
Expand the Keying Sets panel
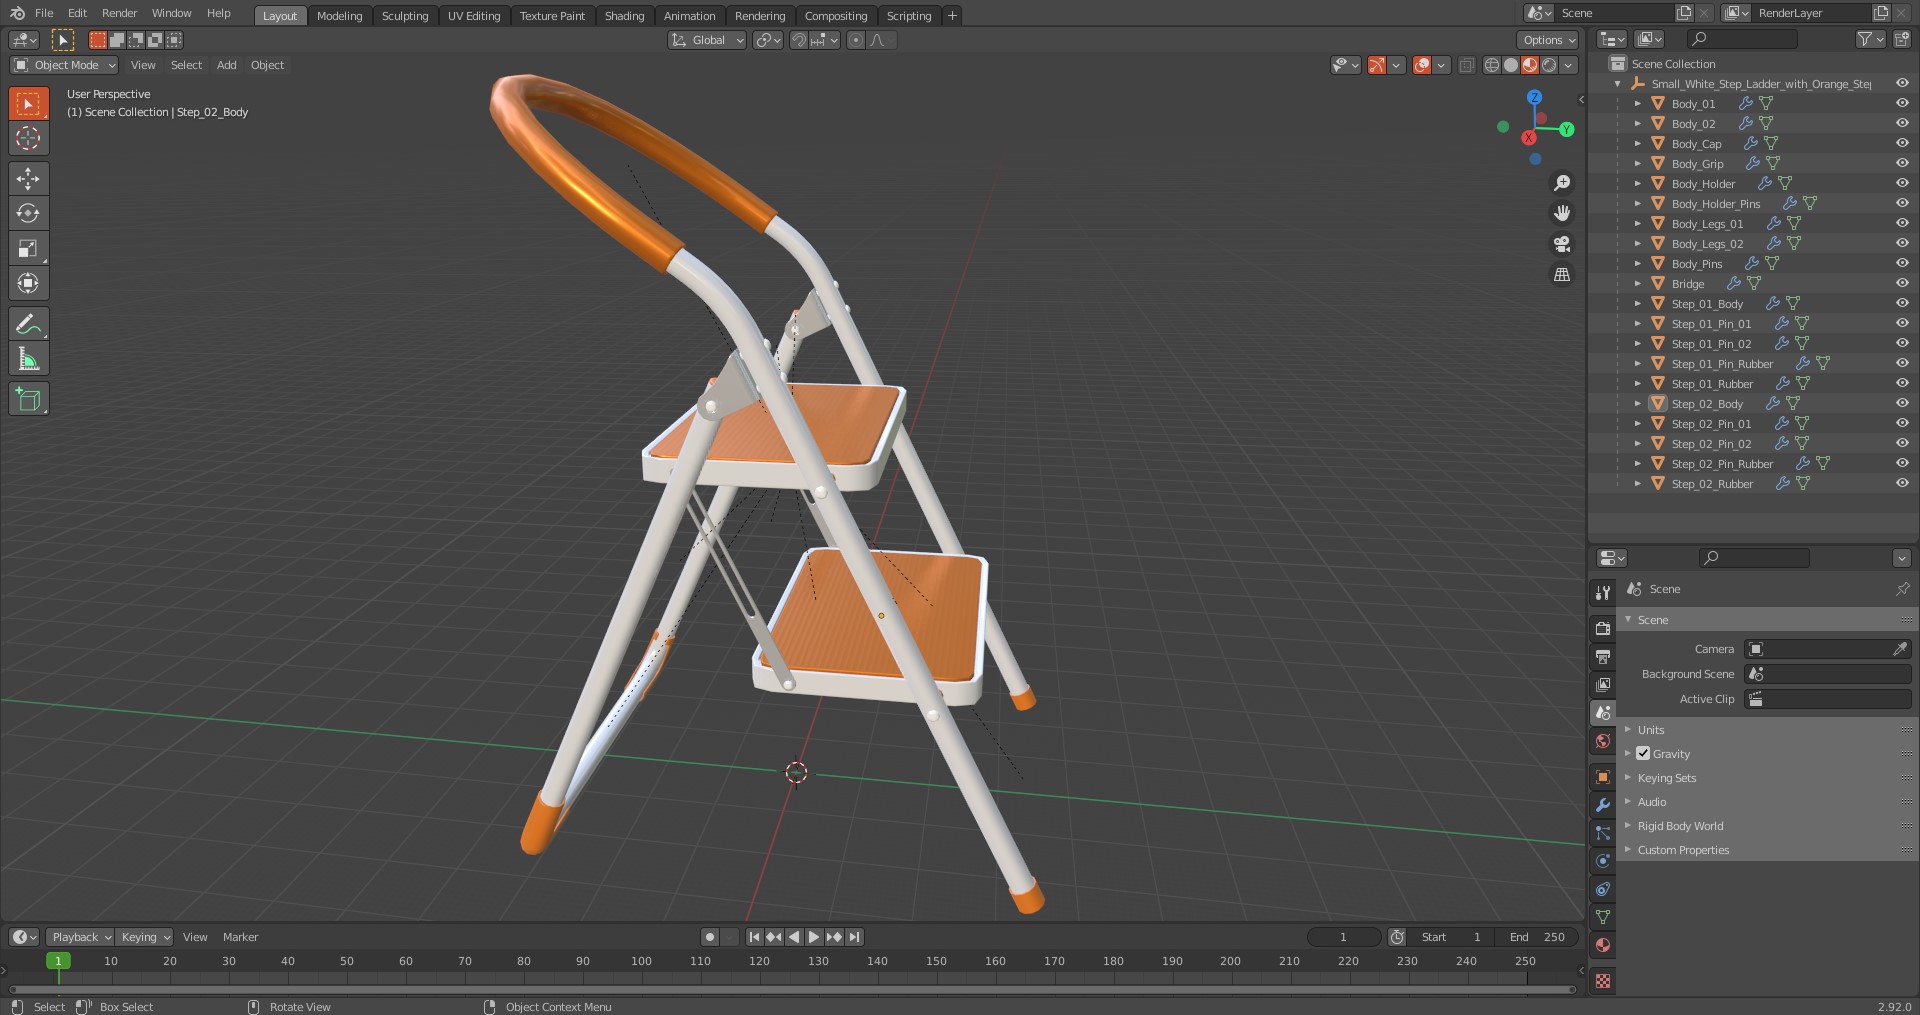tap(1666, 778)
